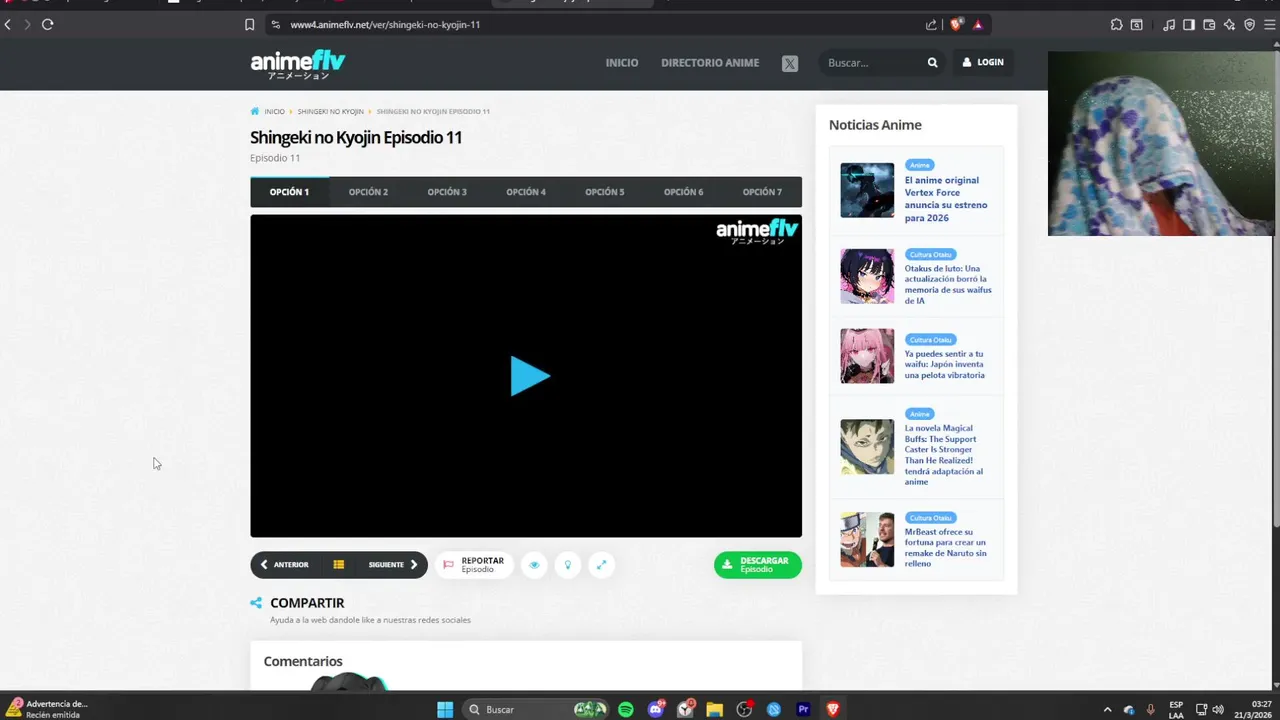The image size is (1280, 720).
Task: Toggle the lightbulb lights-off icon
Action: [568, 565]
